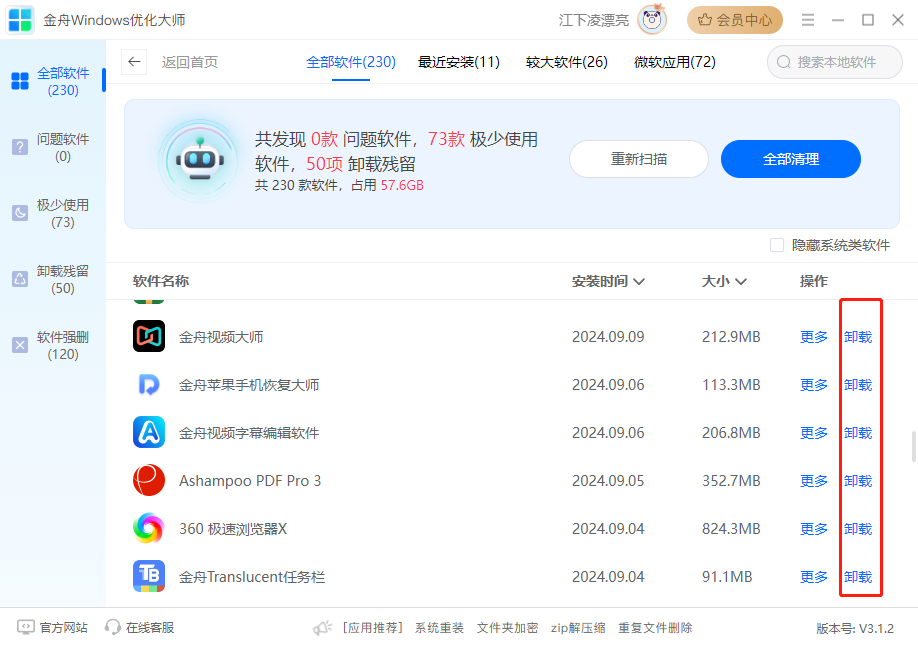Click the 金舟视频大师 name text
Screen dimensions: 918x647
point(221,337)
